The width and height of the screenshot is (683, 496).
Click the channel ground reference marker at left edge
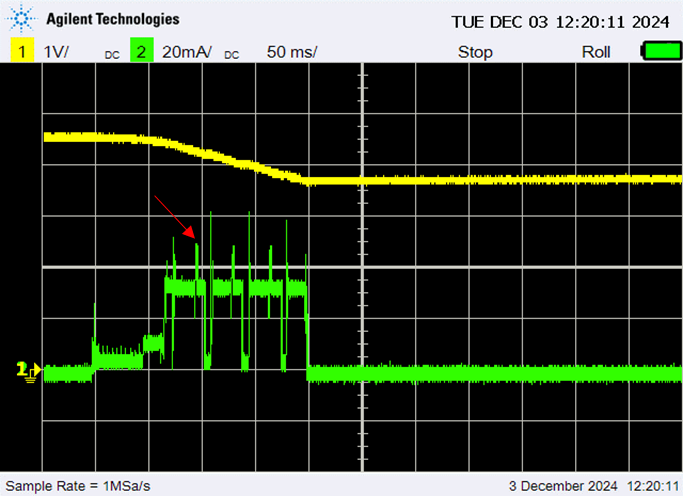pyautogui.click(x=27, y=371)
